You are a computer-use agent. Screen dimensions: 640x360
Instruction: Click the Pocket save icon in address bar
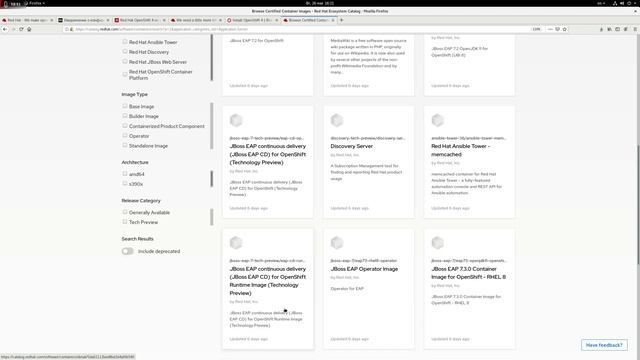tap(558, 29)
